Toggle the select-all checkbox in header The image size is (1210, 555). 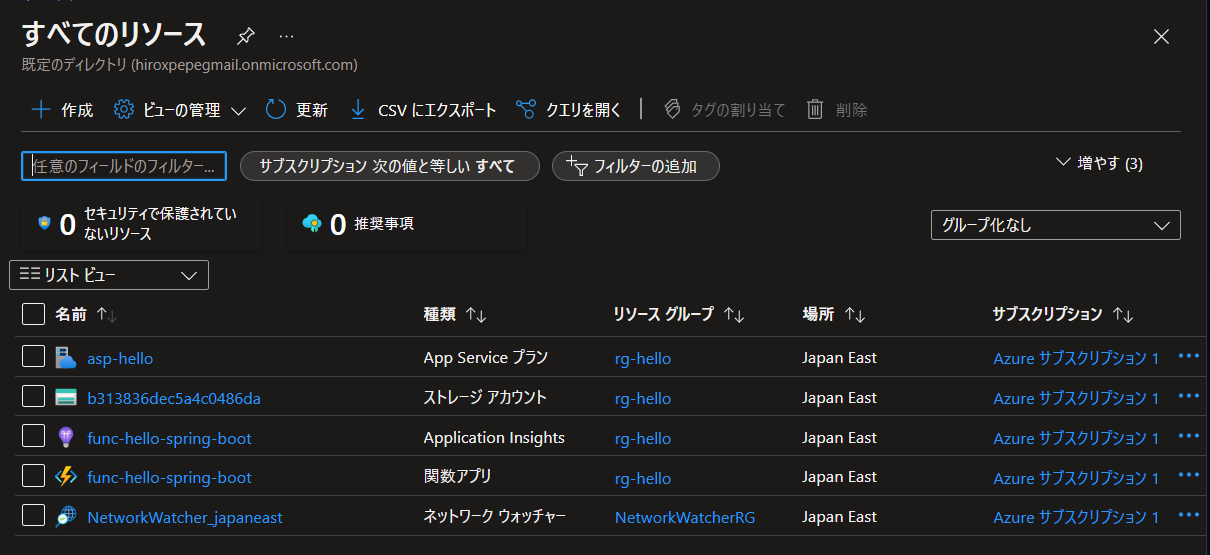pos(34,314)
